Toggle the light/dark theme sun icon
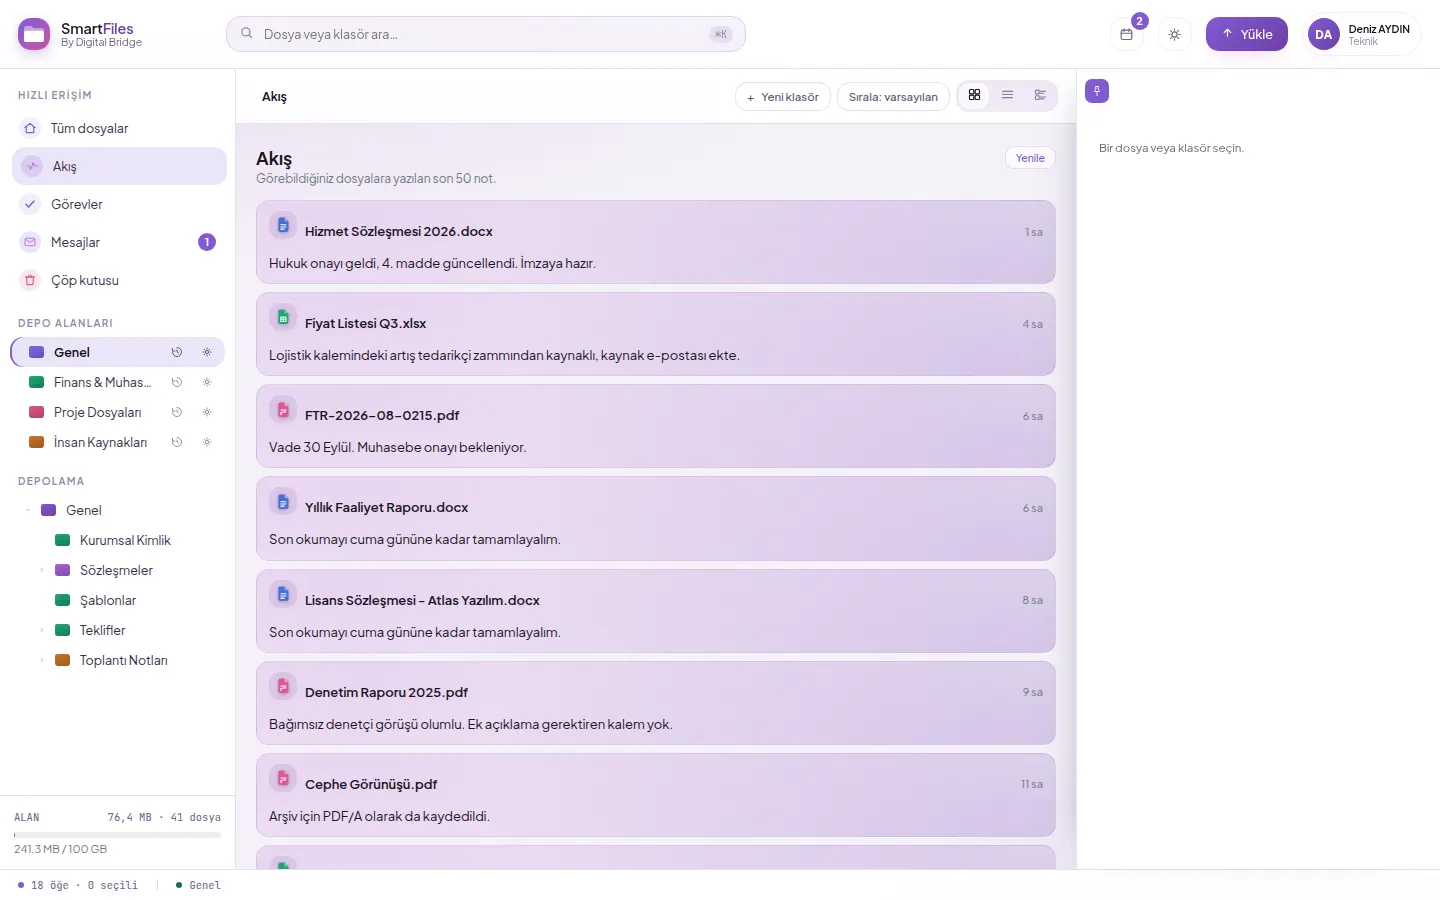This screenshot has height=900, width=1440. [x=1174, y=34]
